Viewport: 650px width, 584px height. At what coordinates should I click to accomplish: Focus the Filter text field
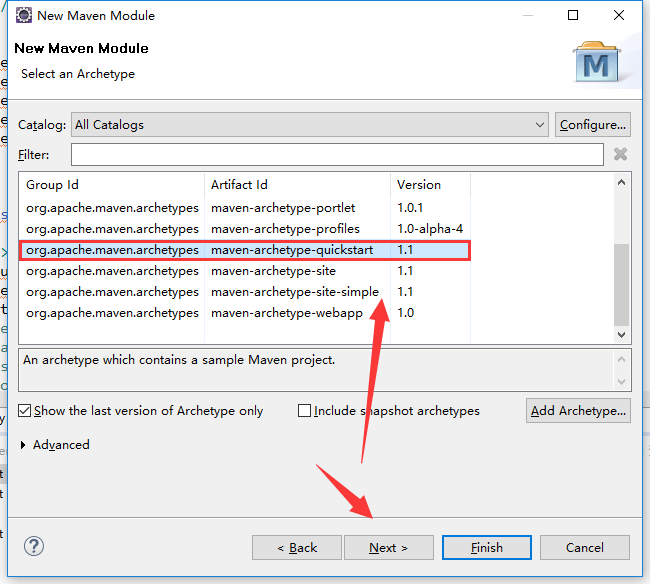point(337,155)
